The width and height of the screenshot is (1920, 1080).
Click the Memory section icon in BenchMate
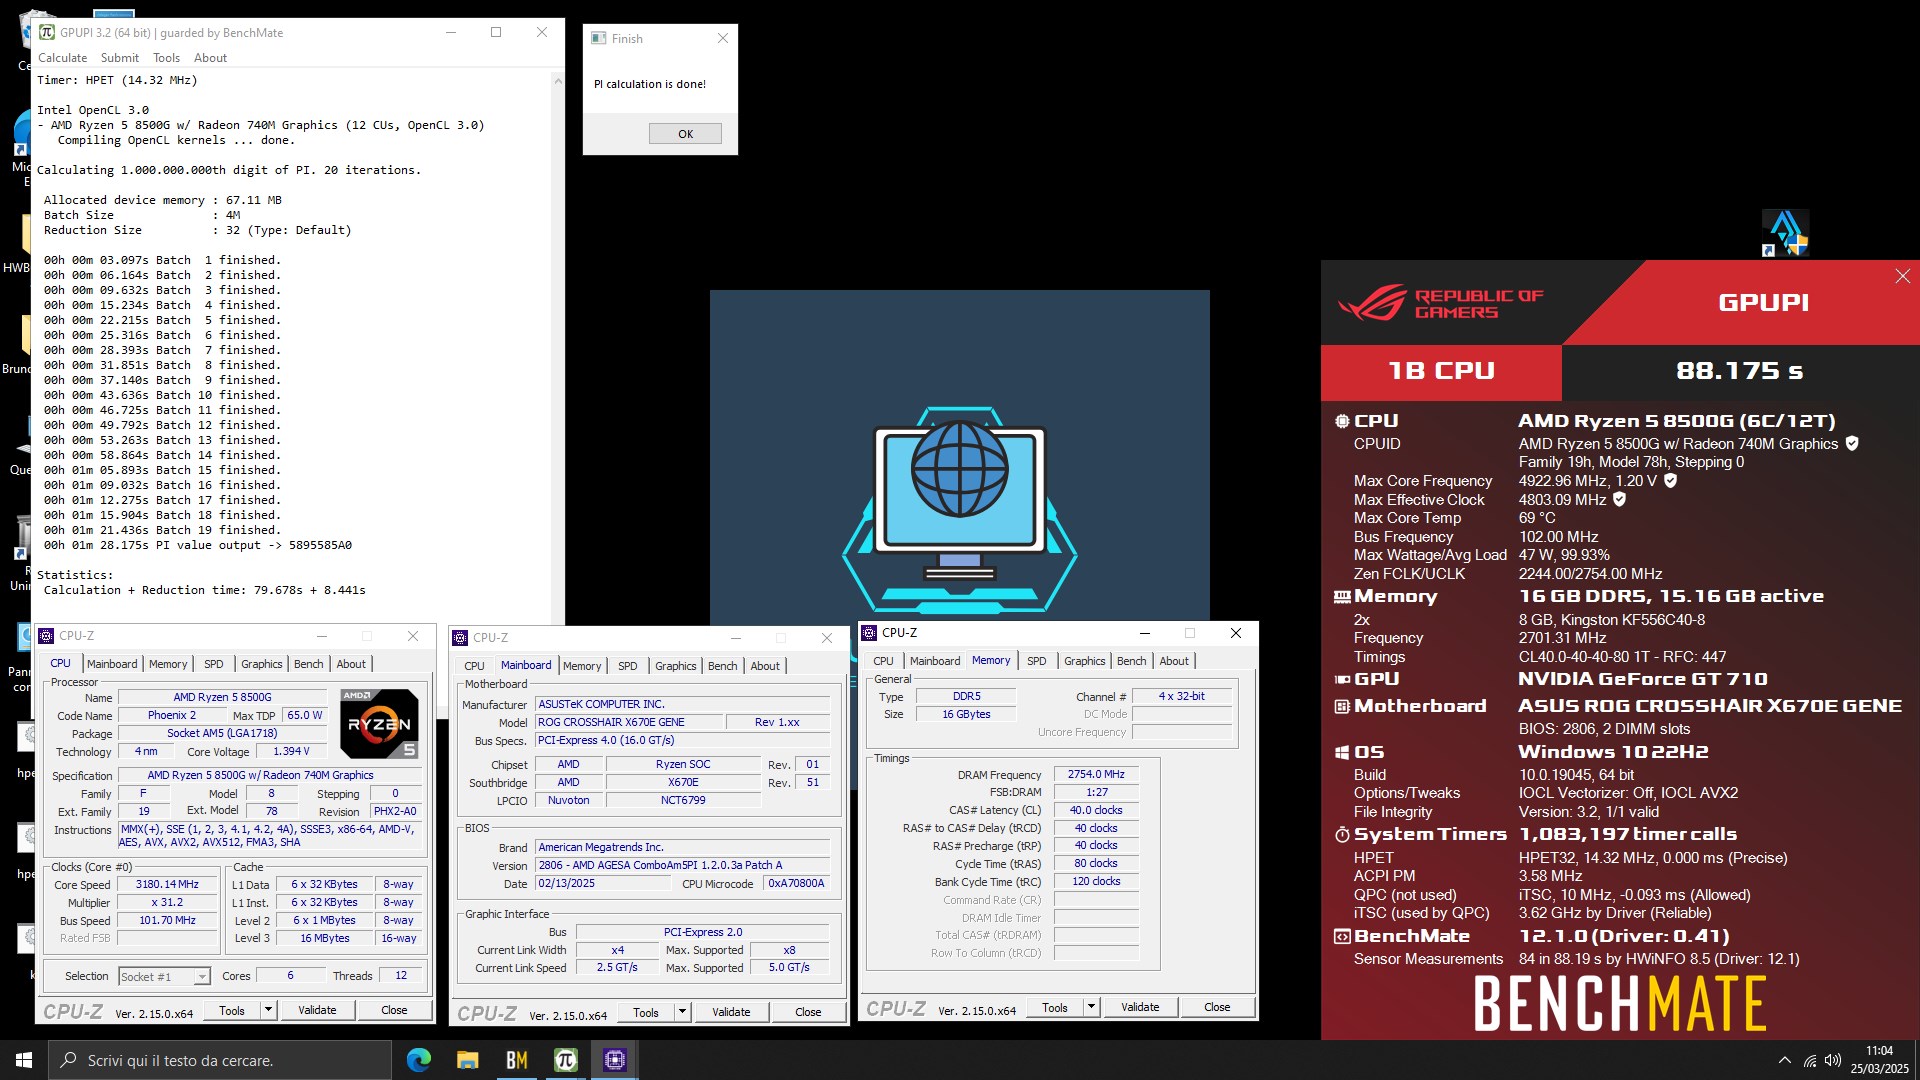1342,596
